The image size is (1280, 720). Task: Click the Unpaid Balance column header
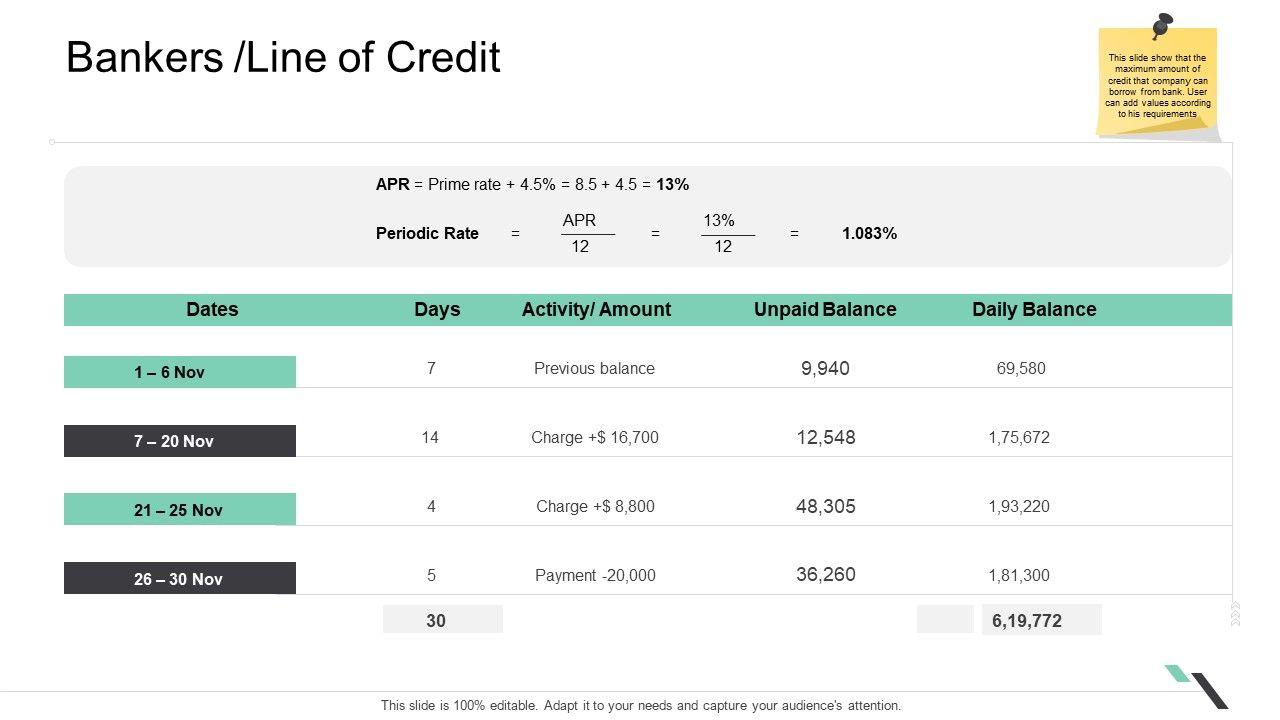(x=825, y=310)
